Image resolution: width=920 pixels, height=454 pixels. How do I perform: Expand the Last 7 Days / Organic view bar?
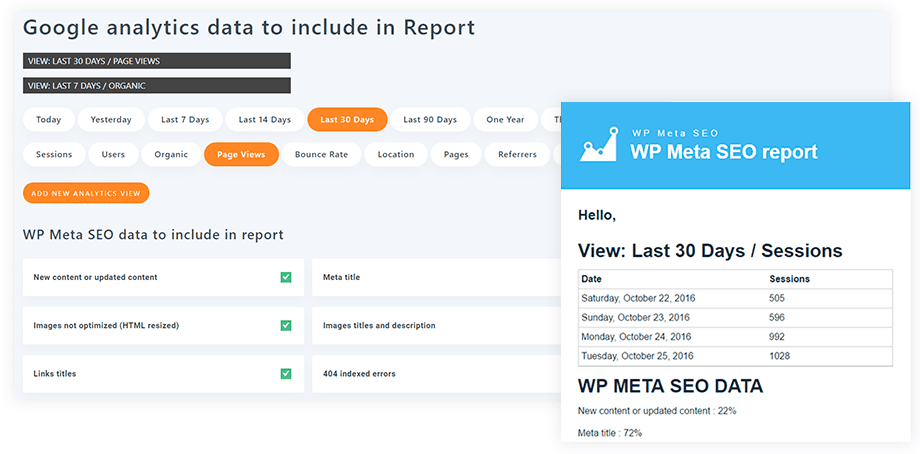click(156, 86)
